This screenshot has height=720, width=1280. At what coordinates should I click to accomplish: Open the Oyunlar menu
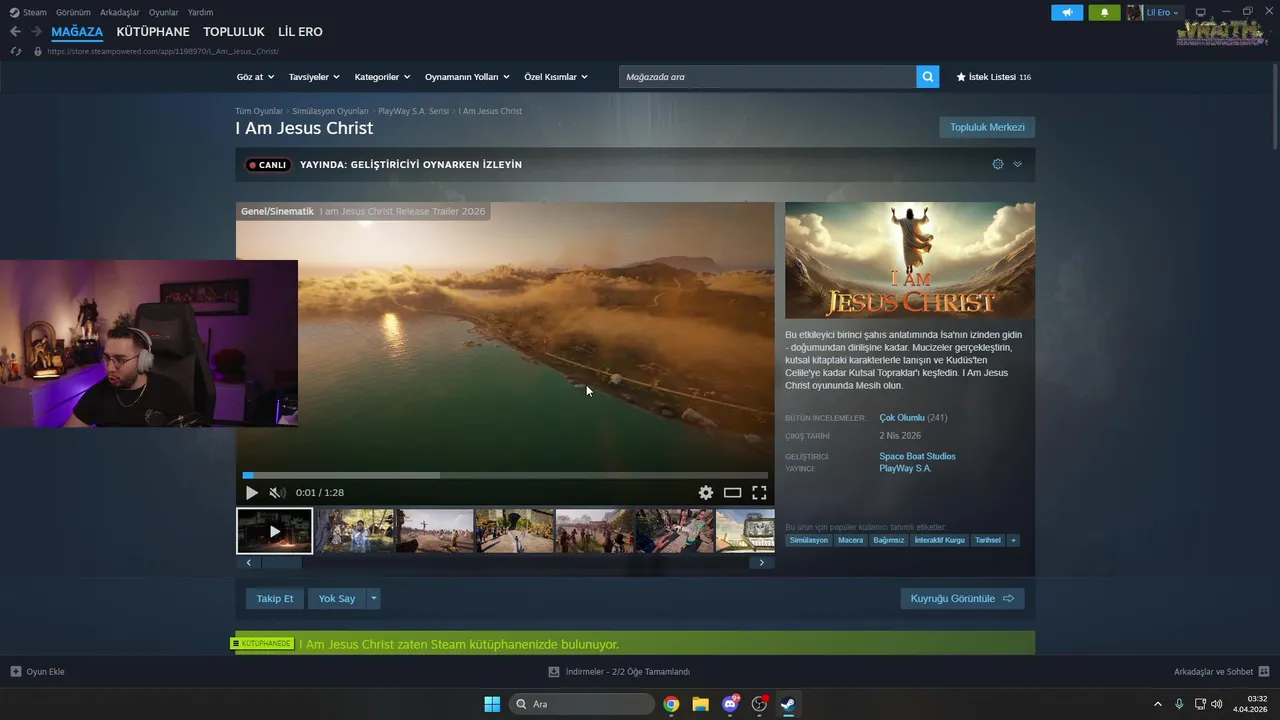[164, 12]
